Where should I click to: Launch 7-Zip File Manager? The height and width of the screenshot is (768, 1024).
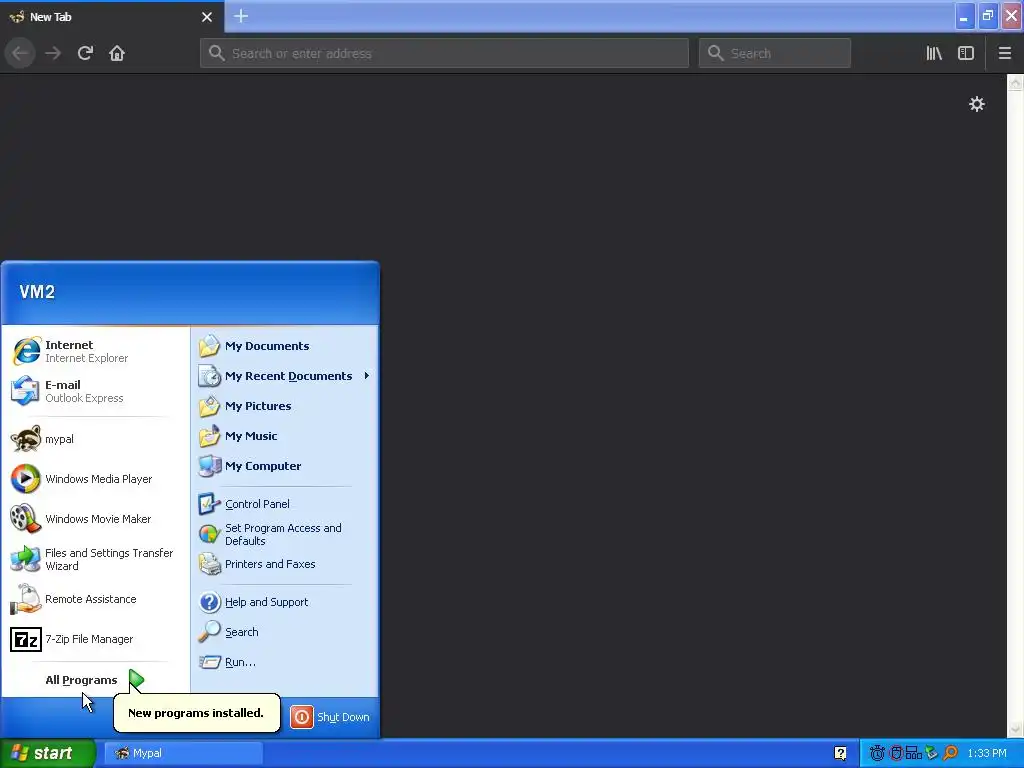95,639
